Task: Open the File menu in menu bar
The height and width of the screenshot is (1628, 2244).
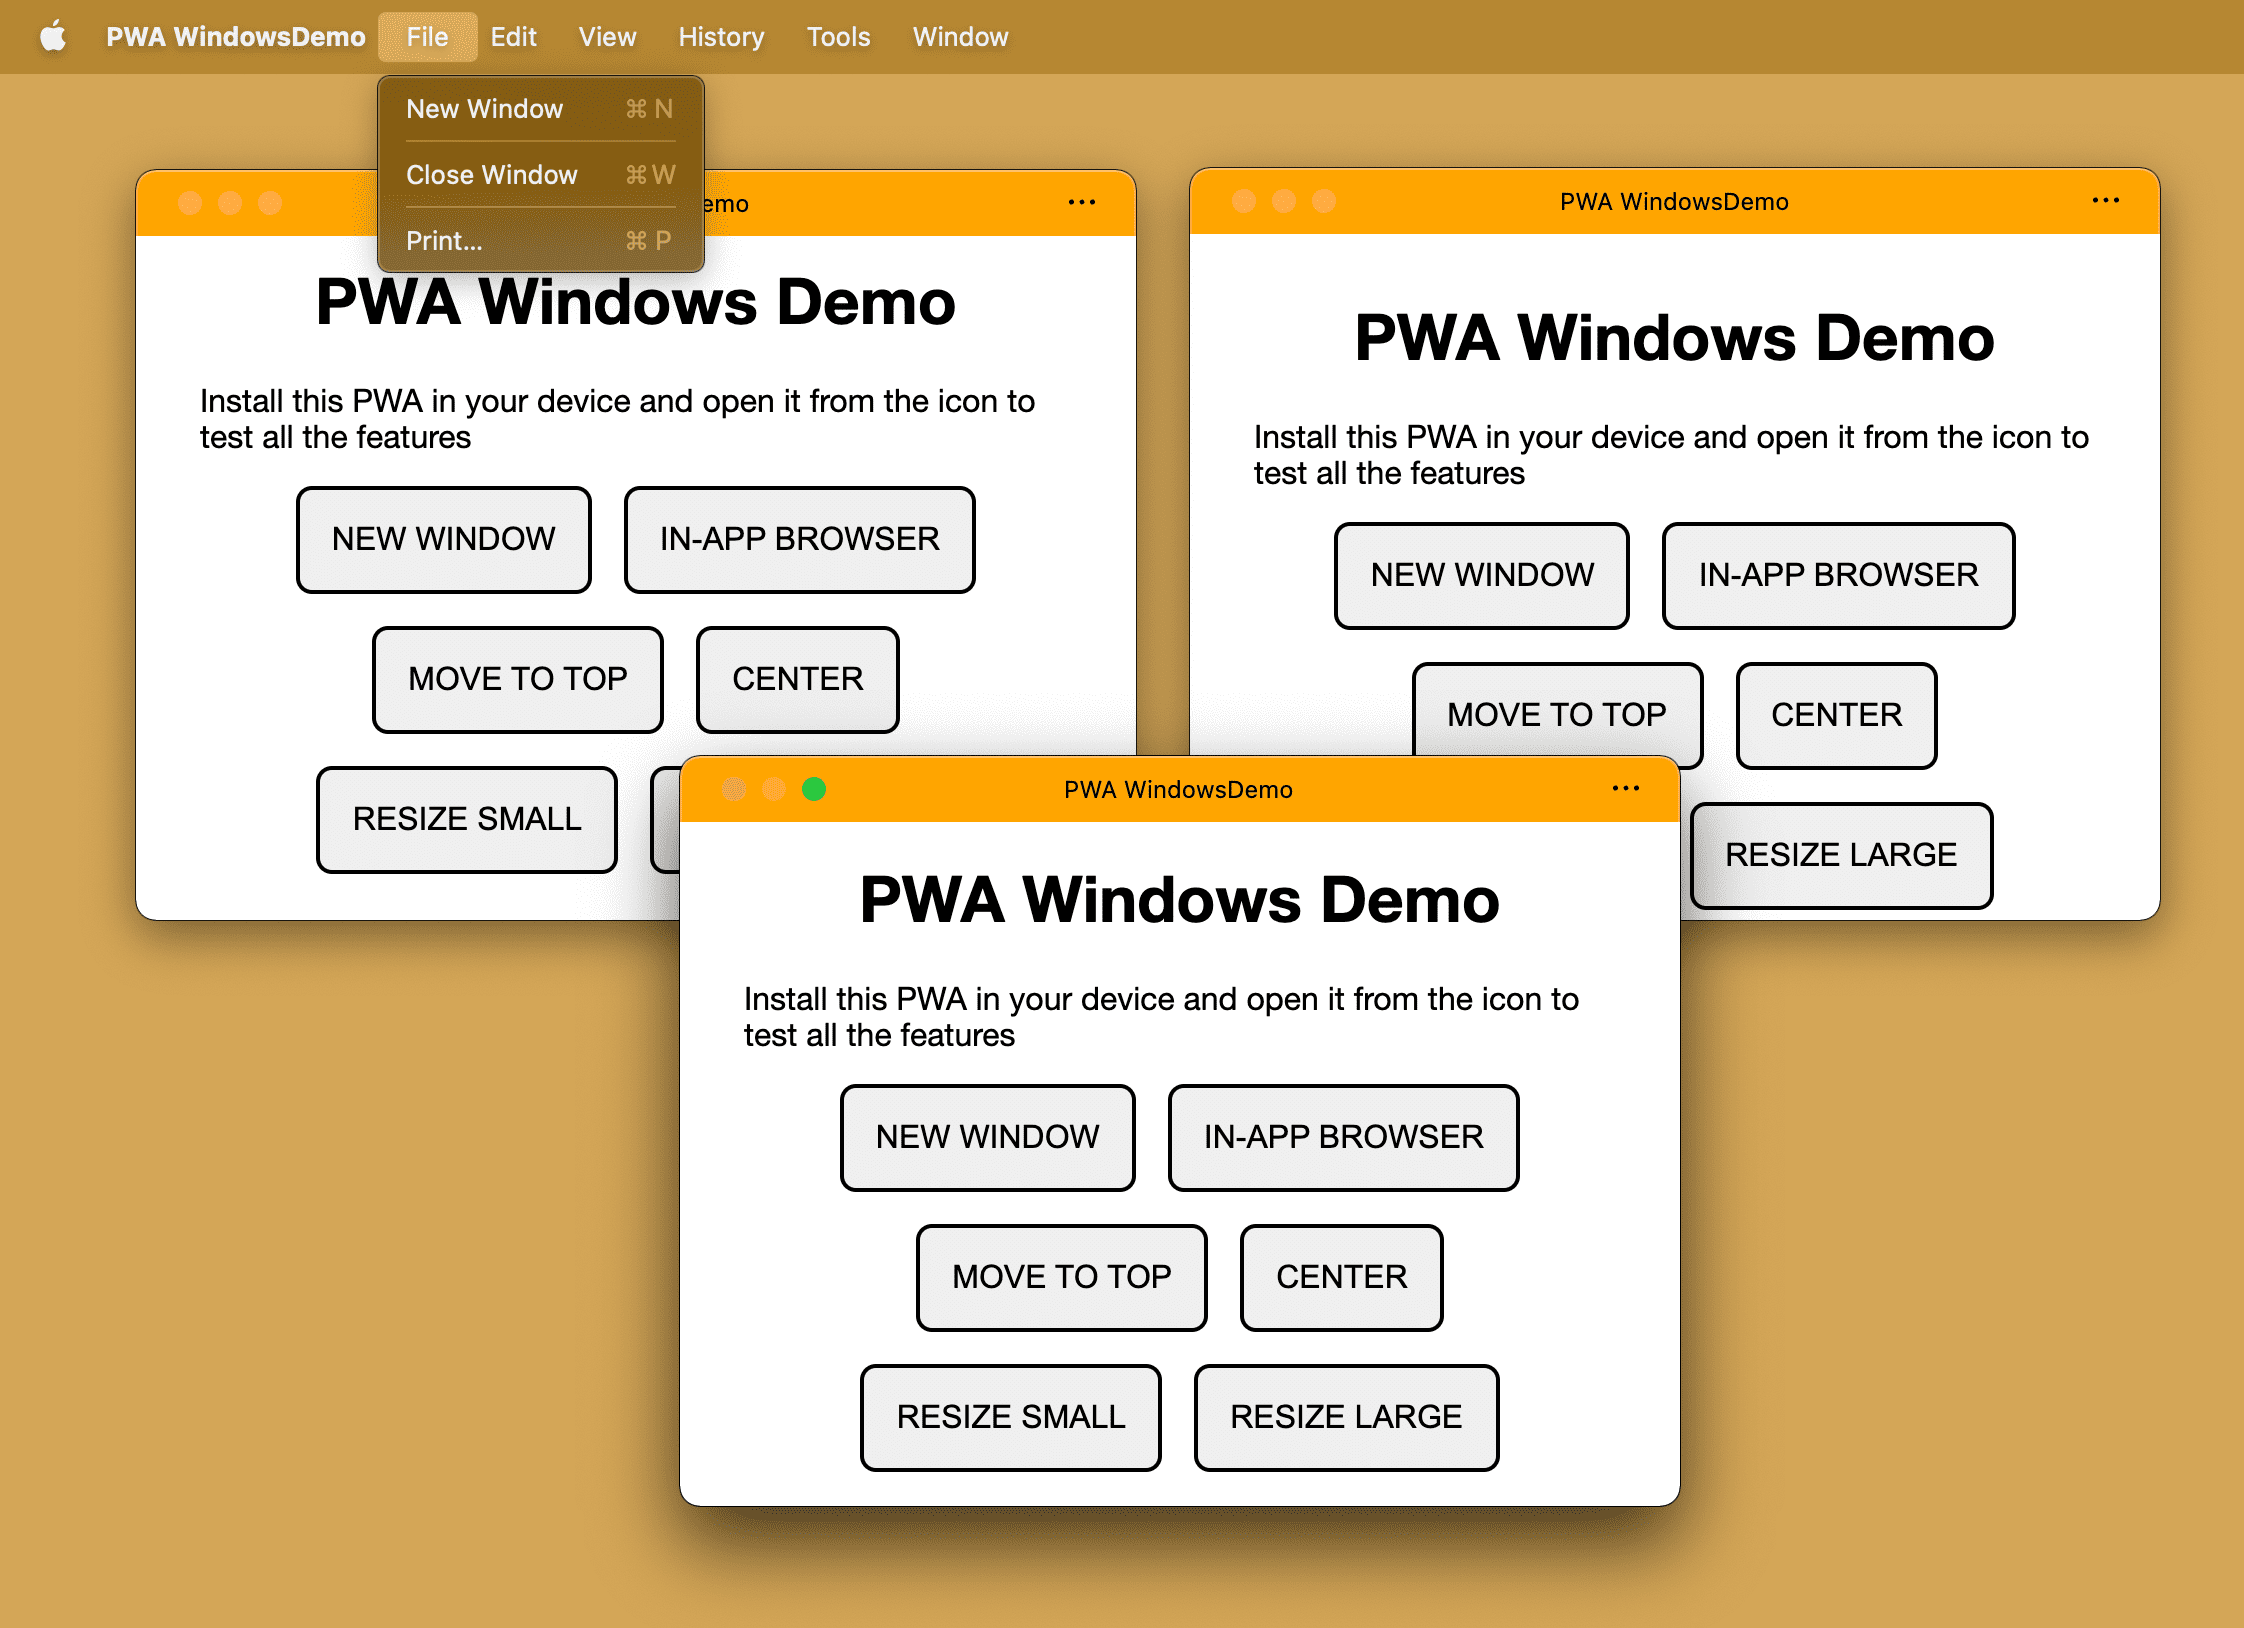Action: 425,35
